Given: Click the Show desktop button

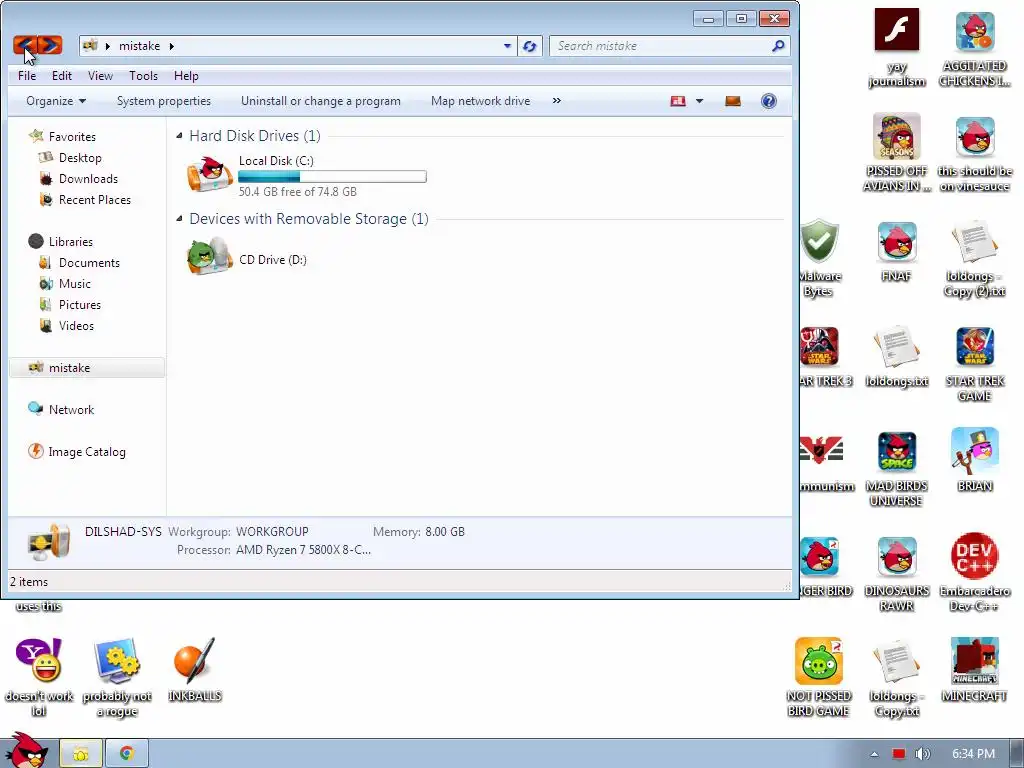Looking at the screenshot, I should pyautogui.click(x=1017, y=754).
